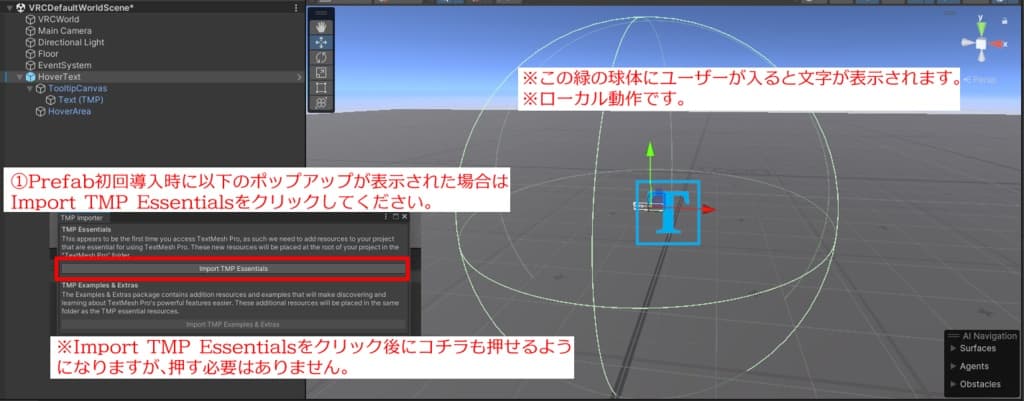Click the green Y arrow of the move gizmo

pos(650,149)
